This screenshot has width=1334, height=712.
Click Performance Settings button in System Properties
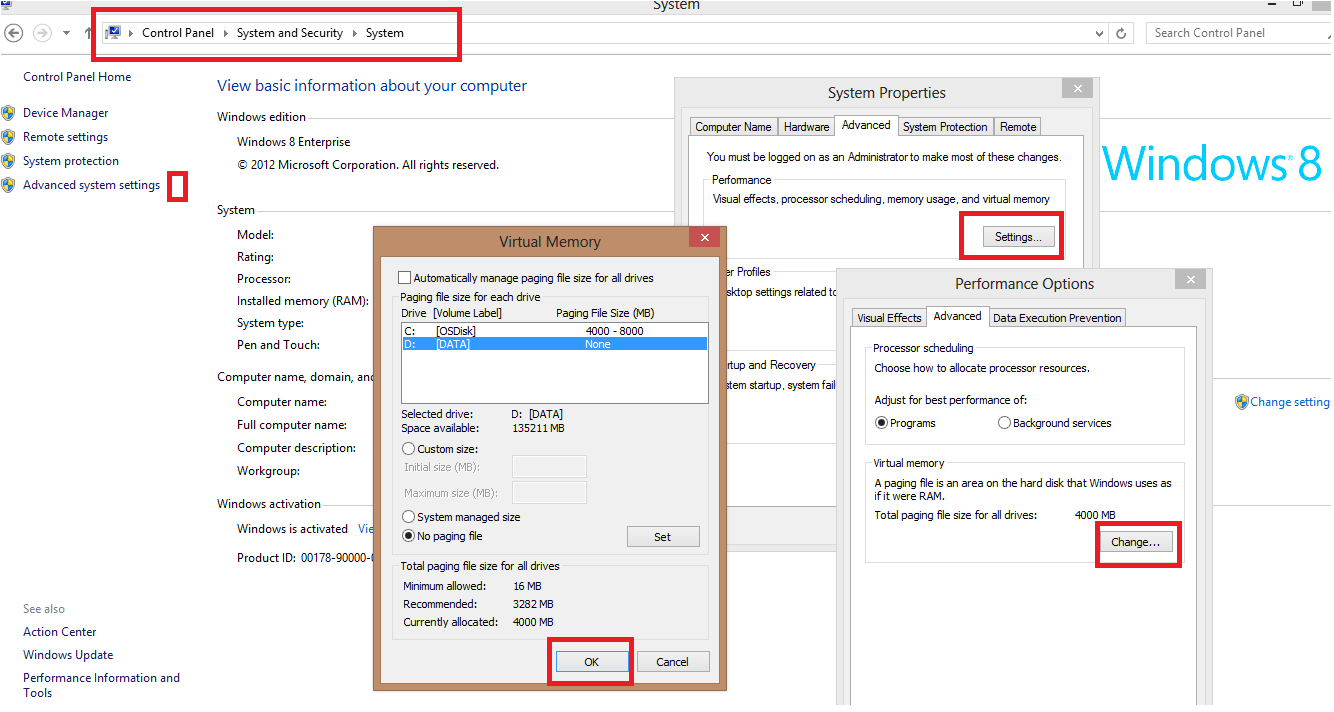pos(1018,237)
